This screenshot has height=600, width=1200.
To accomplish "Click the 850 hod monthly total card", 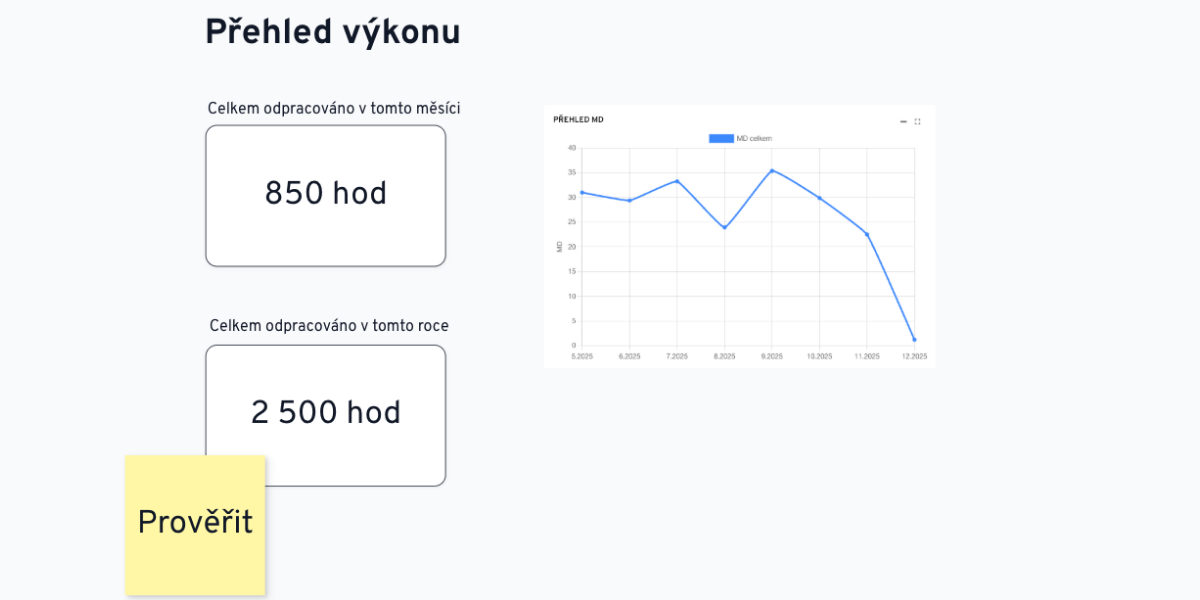I will (x=325, y=195).
